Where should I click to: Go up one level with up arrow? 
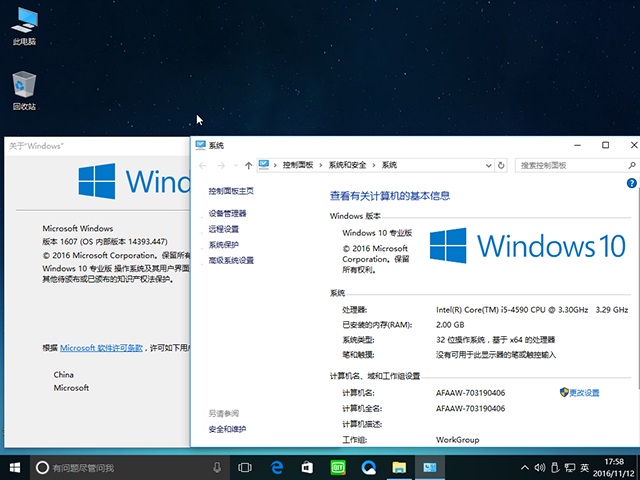click(248, 165)
